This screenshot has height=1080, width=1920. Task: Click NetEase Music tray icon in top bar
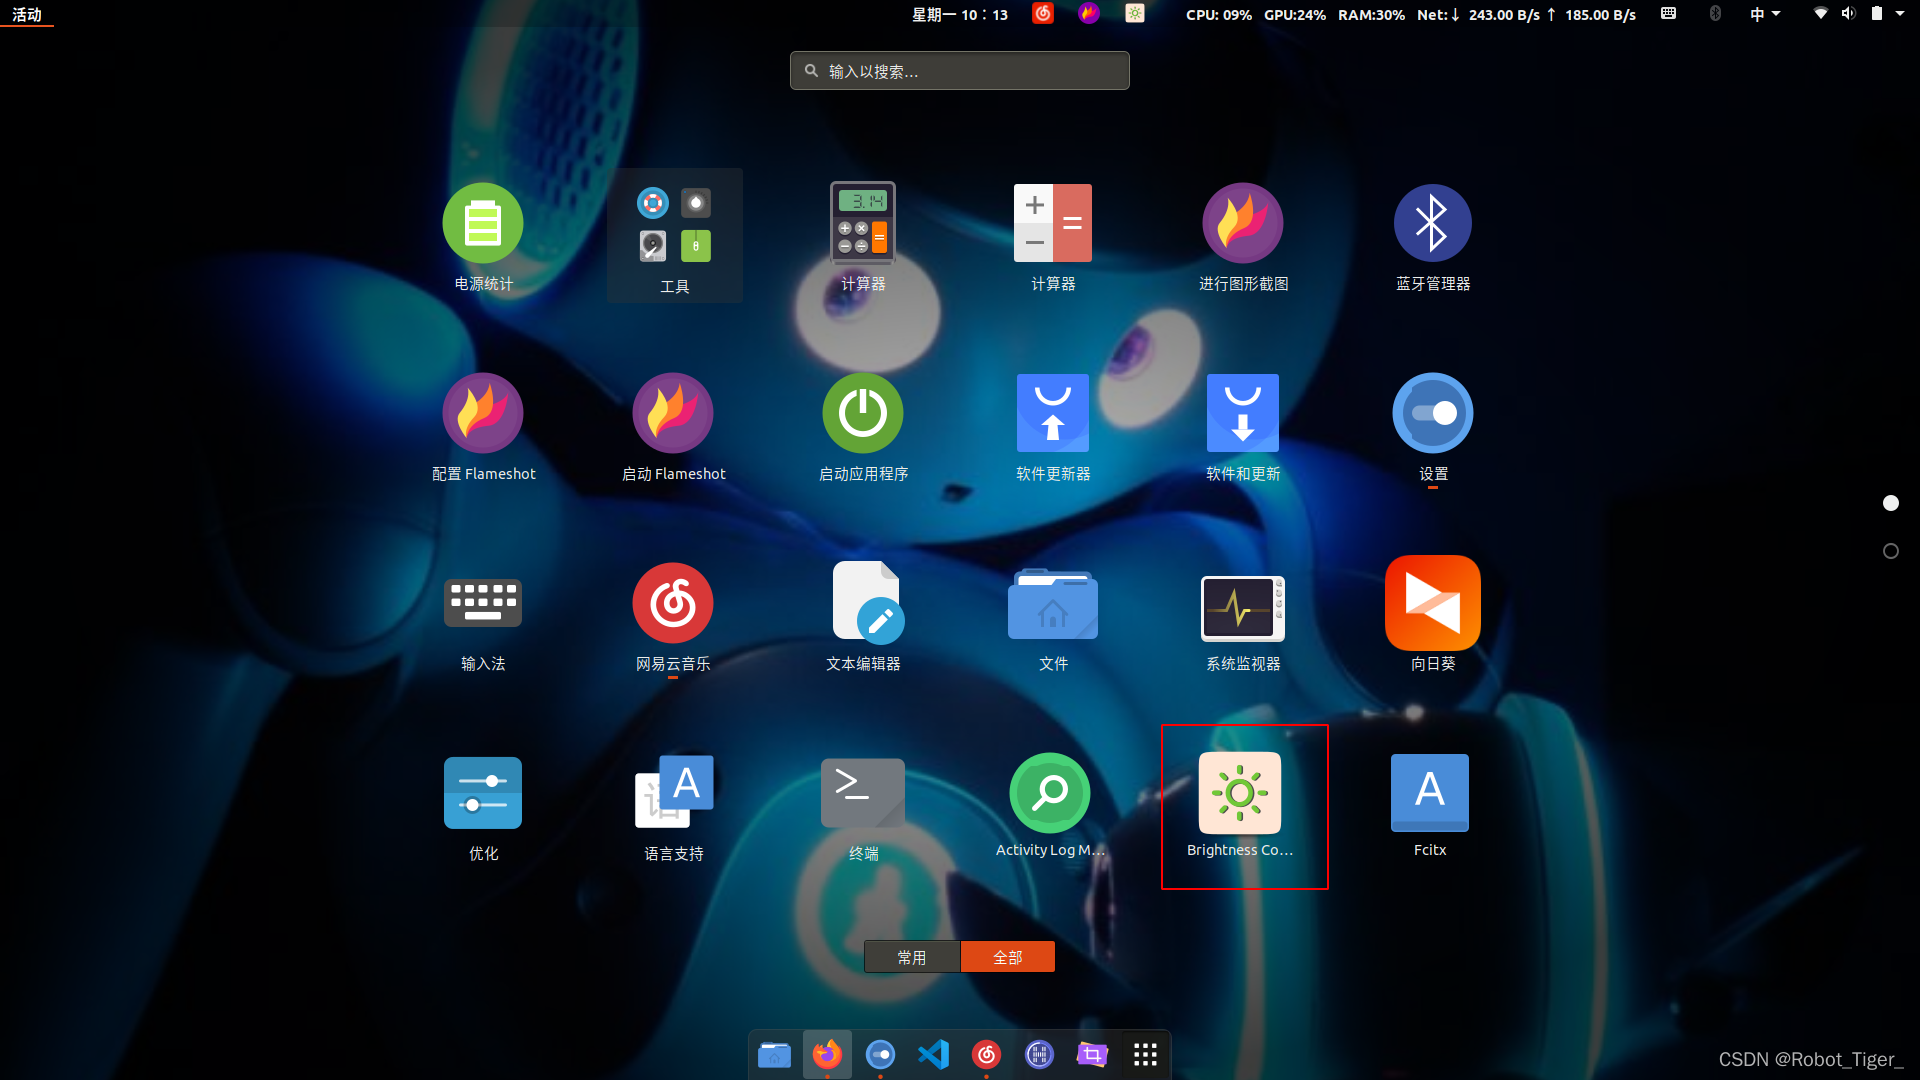point(1043,13)
